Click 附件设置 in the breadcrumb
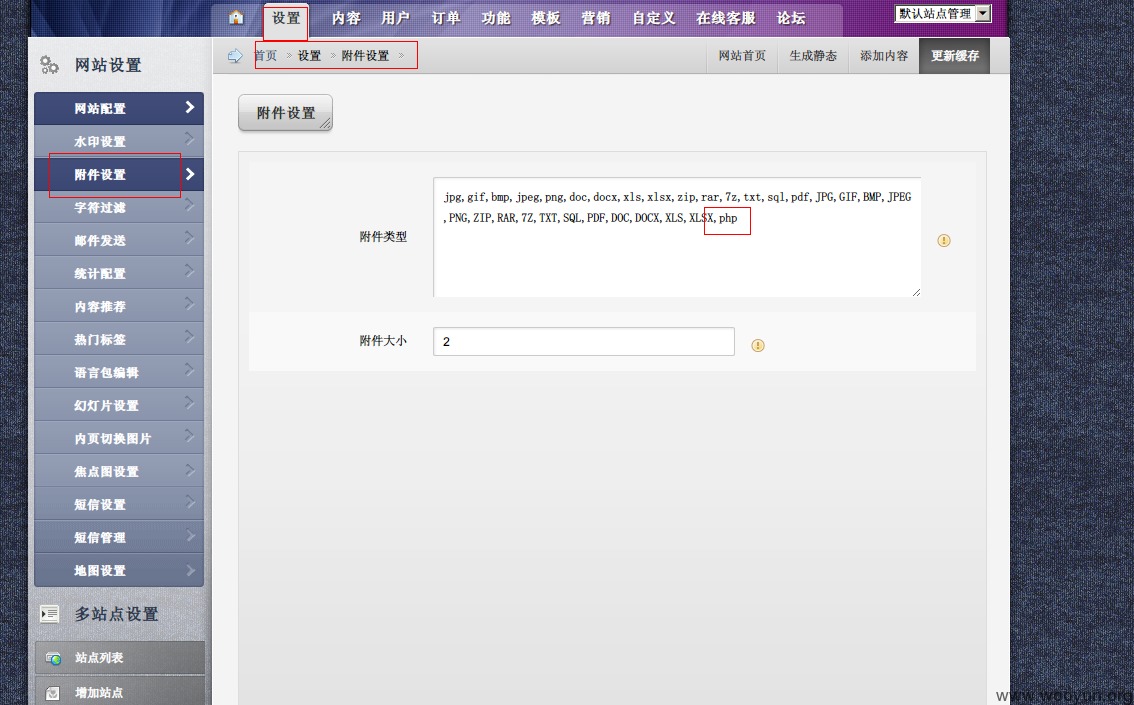Image resolution: width=1134 pixels, height=705 pixels. 365,56
